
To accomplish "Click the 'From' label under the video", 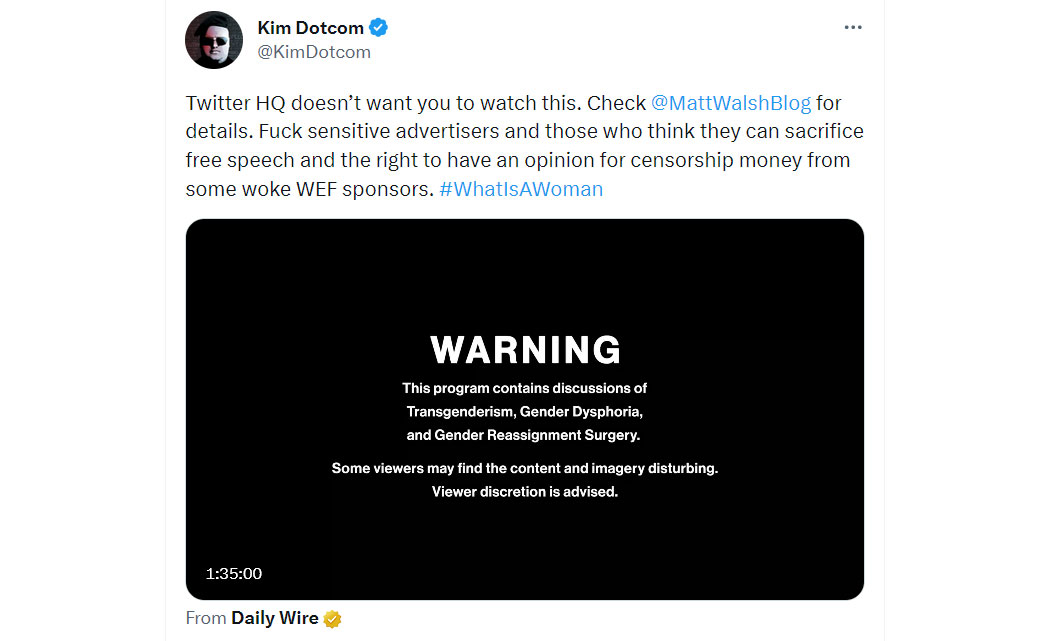I will pos(206,618).
